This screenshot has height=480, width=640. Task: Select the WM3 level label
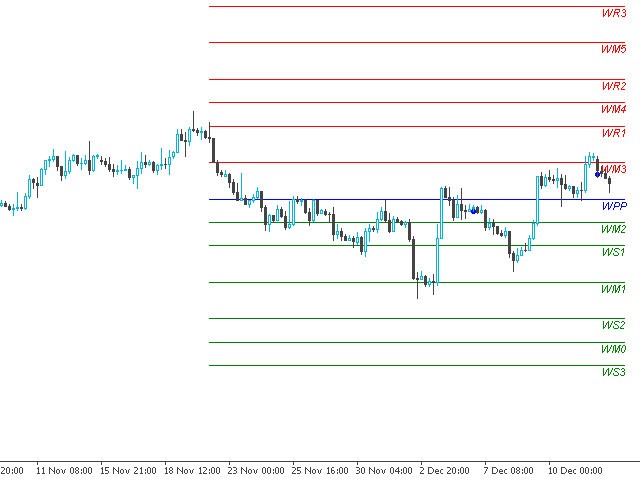[x=613, y=169]
